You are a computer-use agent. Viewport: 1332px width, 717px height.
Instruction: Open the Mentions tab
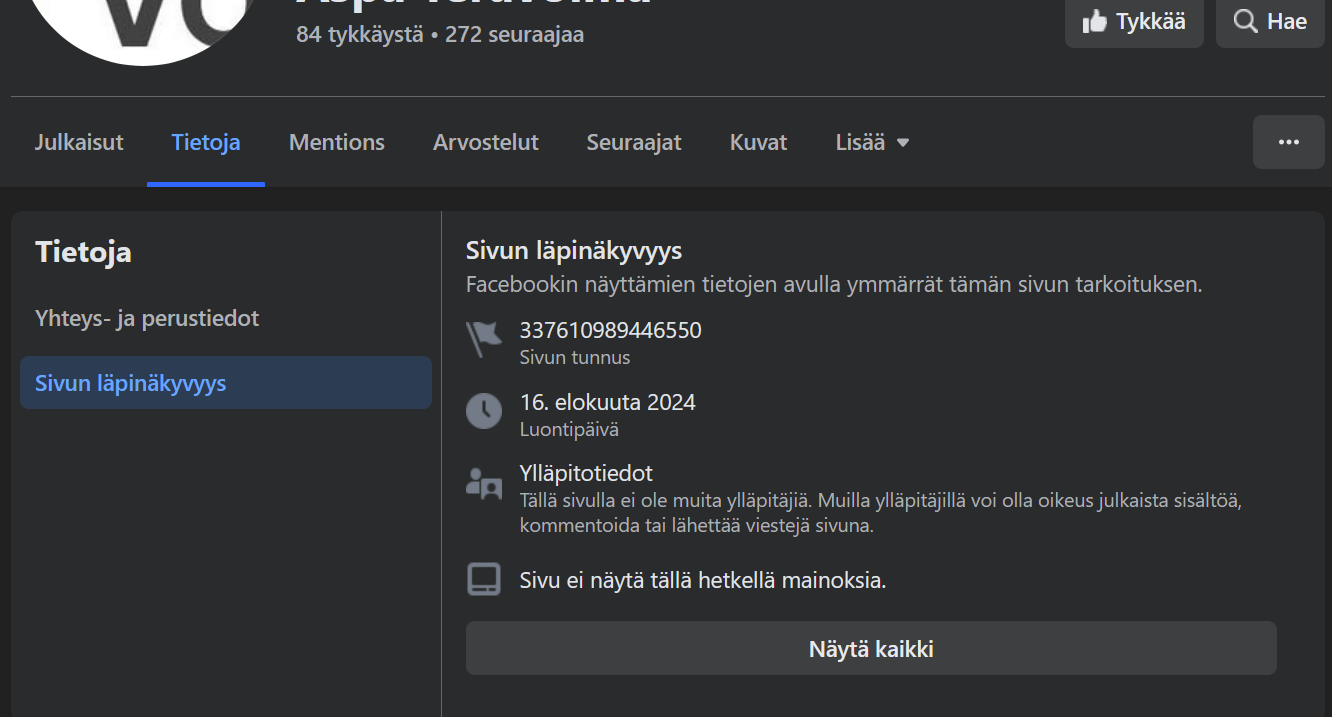click(336, 142)
